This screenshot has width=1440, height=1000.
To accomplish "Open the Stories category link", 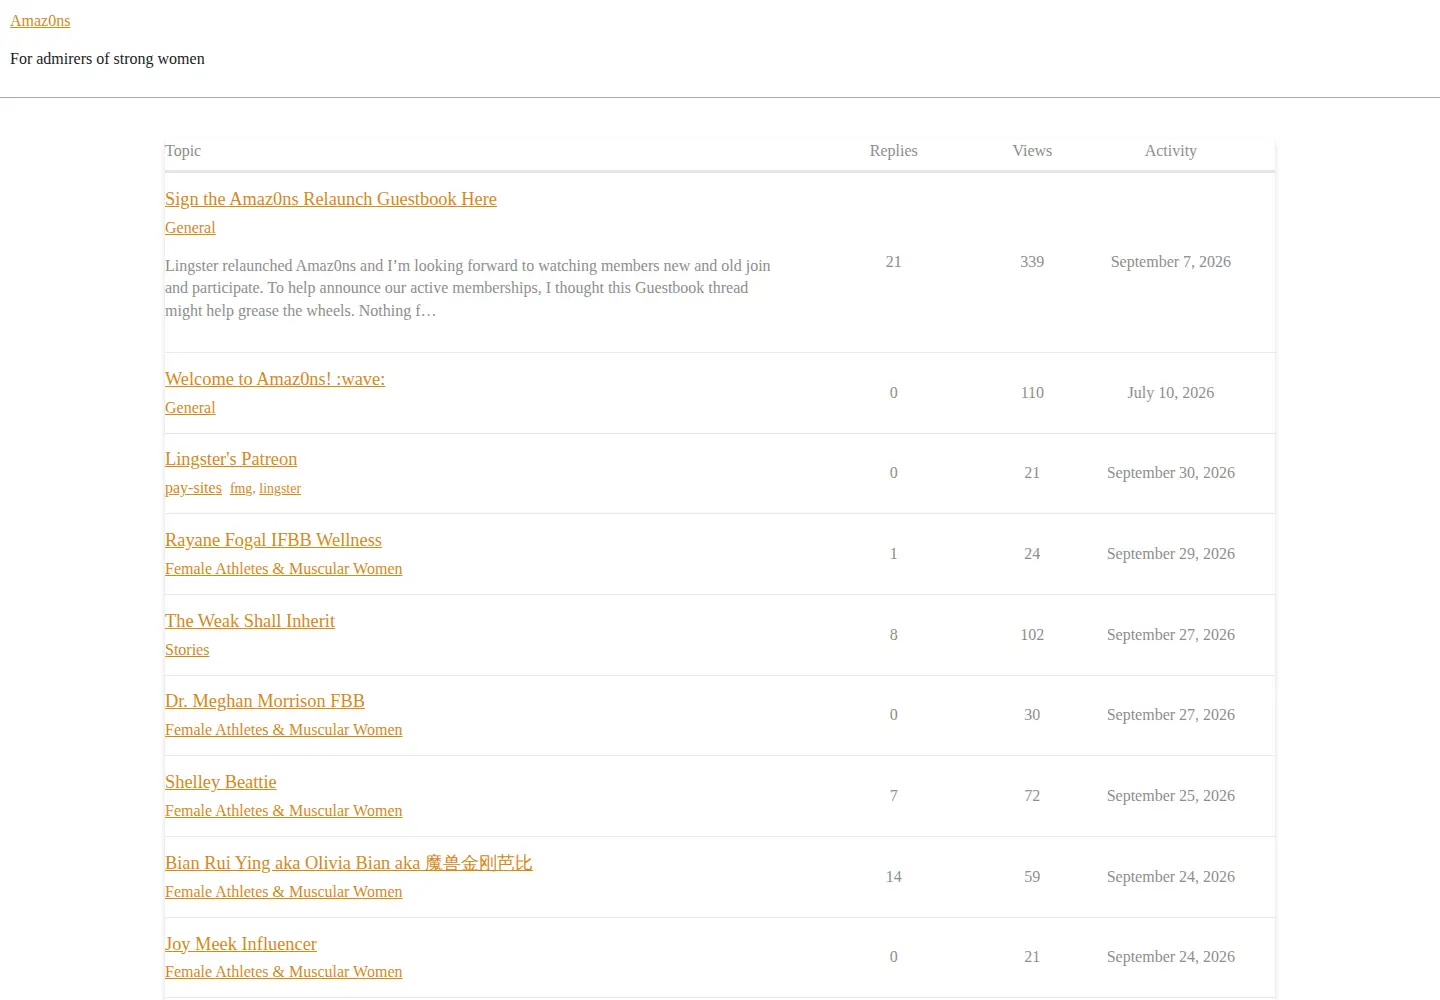I will tap(187, 650).
